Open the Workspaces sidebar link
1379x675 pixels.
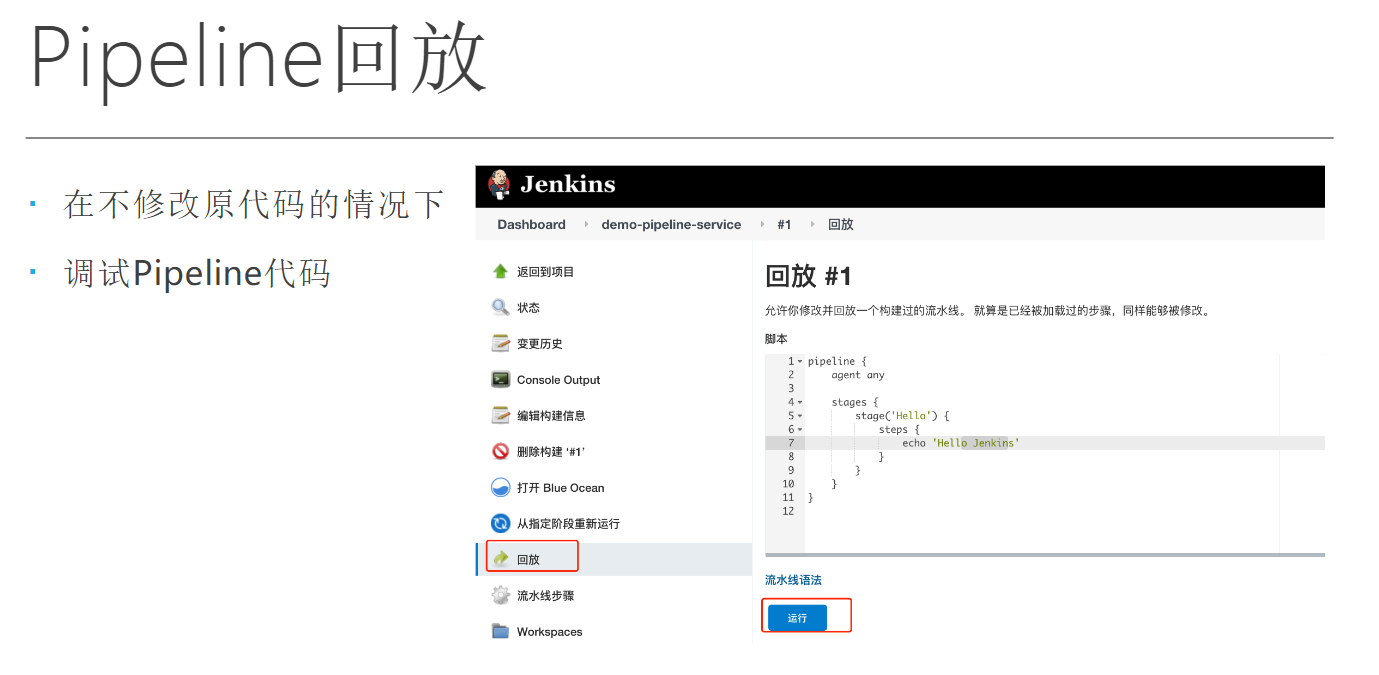point(549,632)
